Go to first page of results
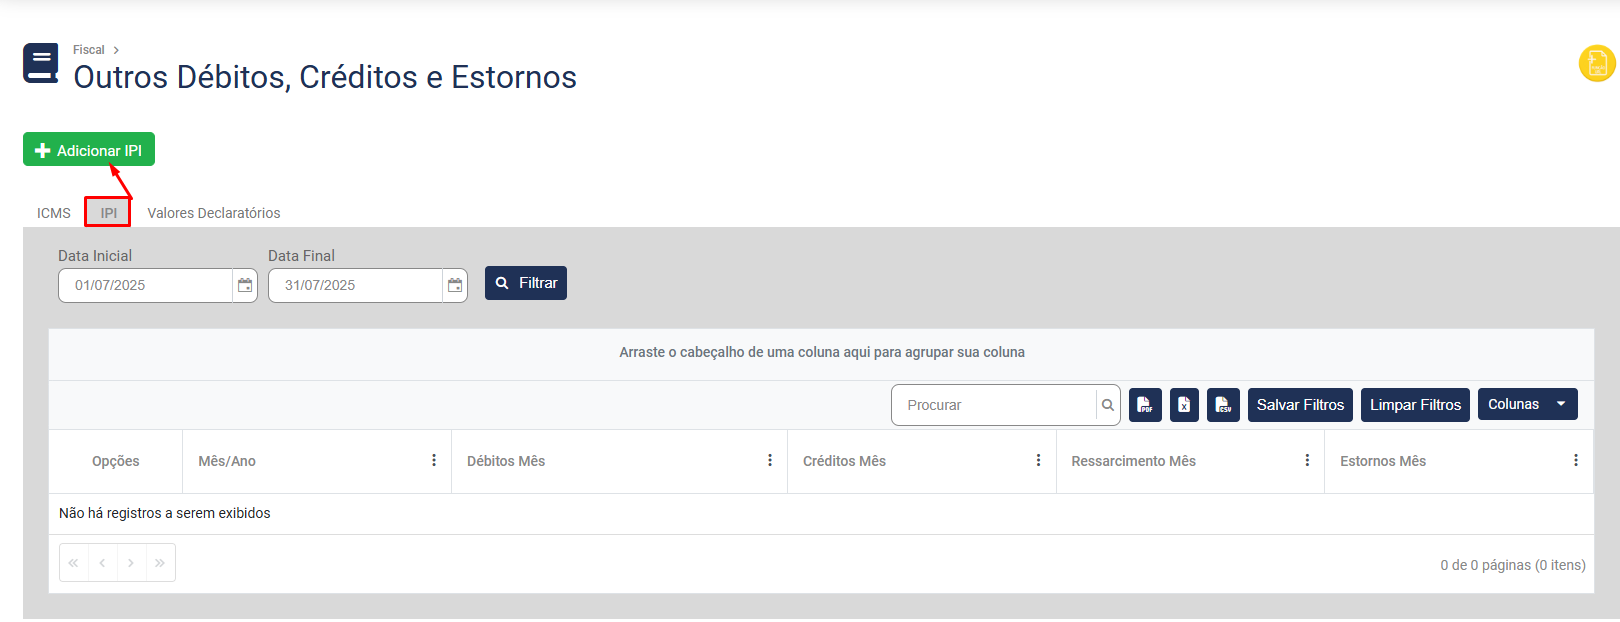This screenshot has width=1620, height=622. (74, 563)
